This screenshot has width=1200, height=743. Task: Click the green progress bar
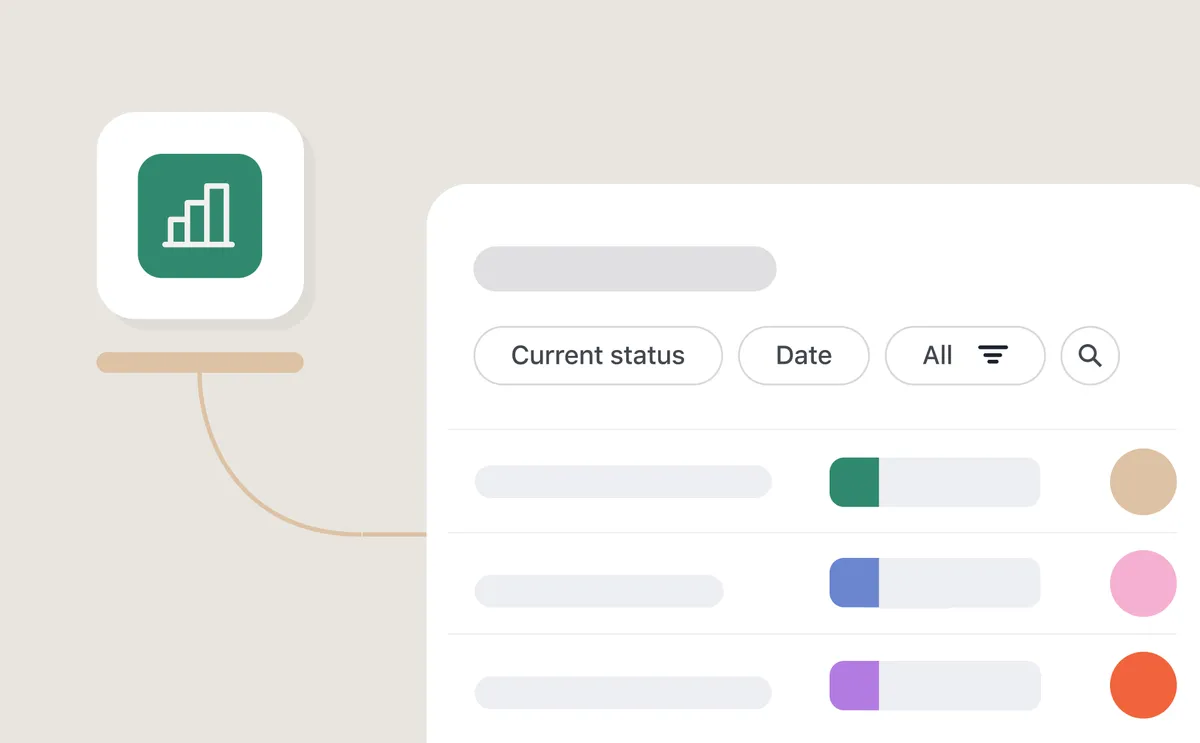pos(935,482)
